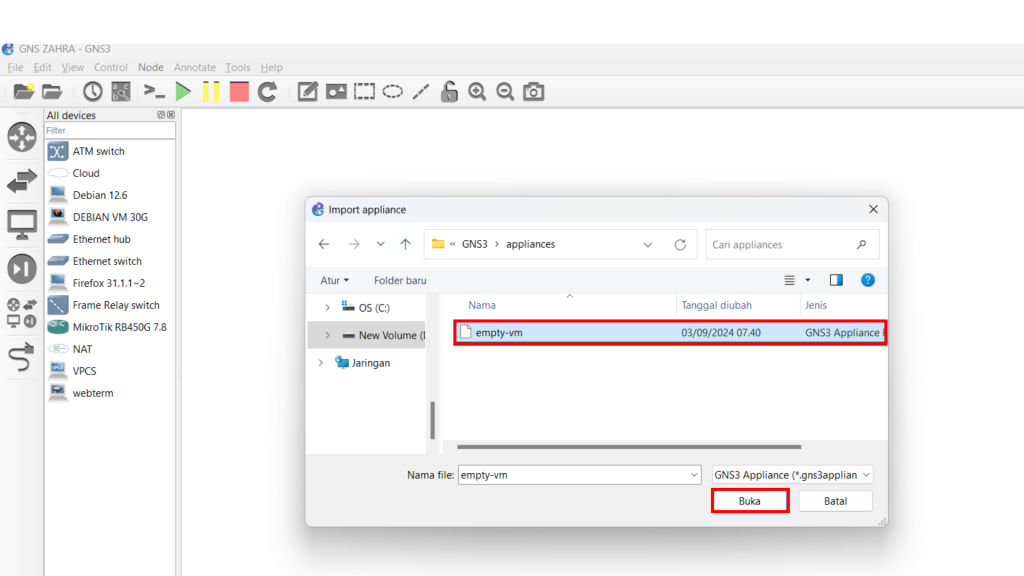Viewport: 1024px width, 576px height.
Task: Open the file type GNS3 Appliance dropdown
Action: coord(792,475)
